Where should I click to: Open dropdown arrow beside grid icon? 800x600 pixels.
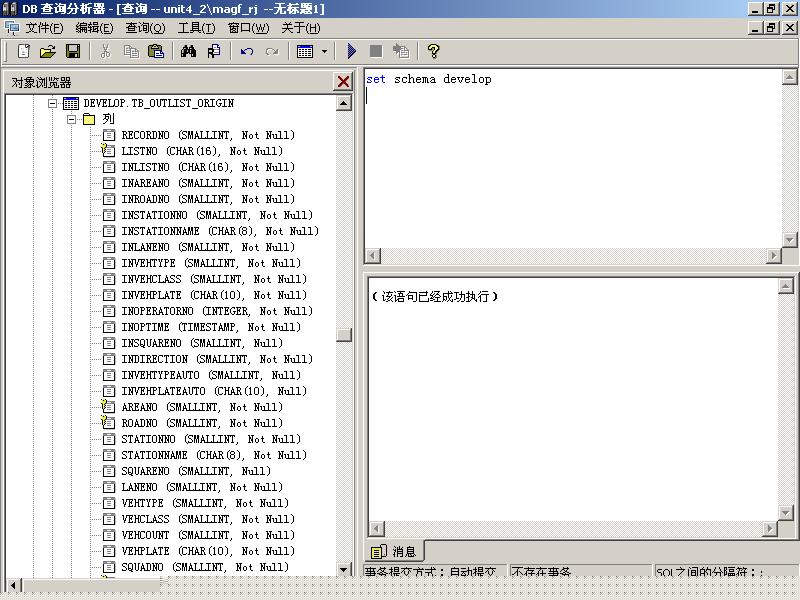[324, 51]
